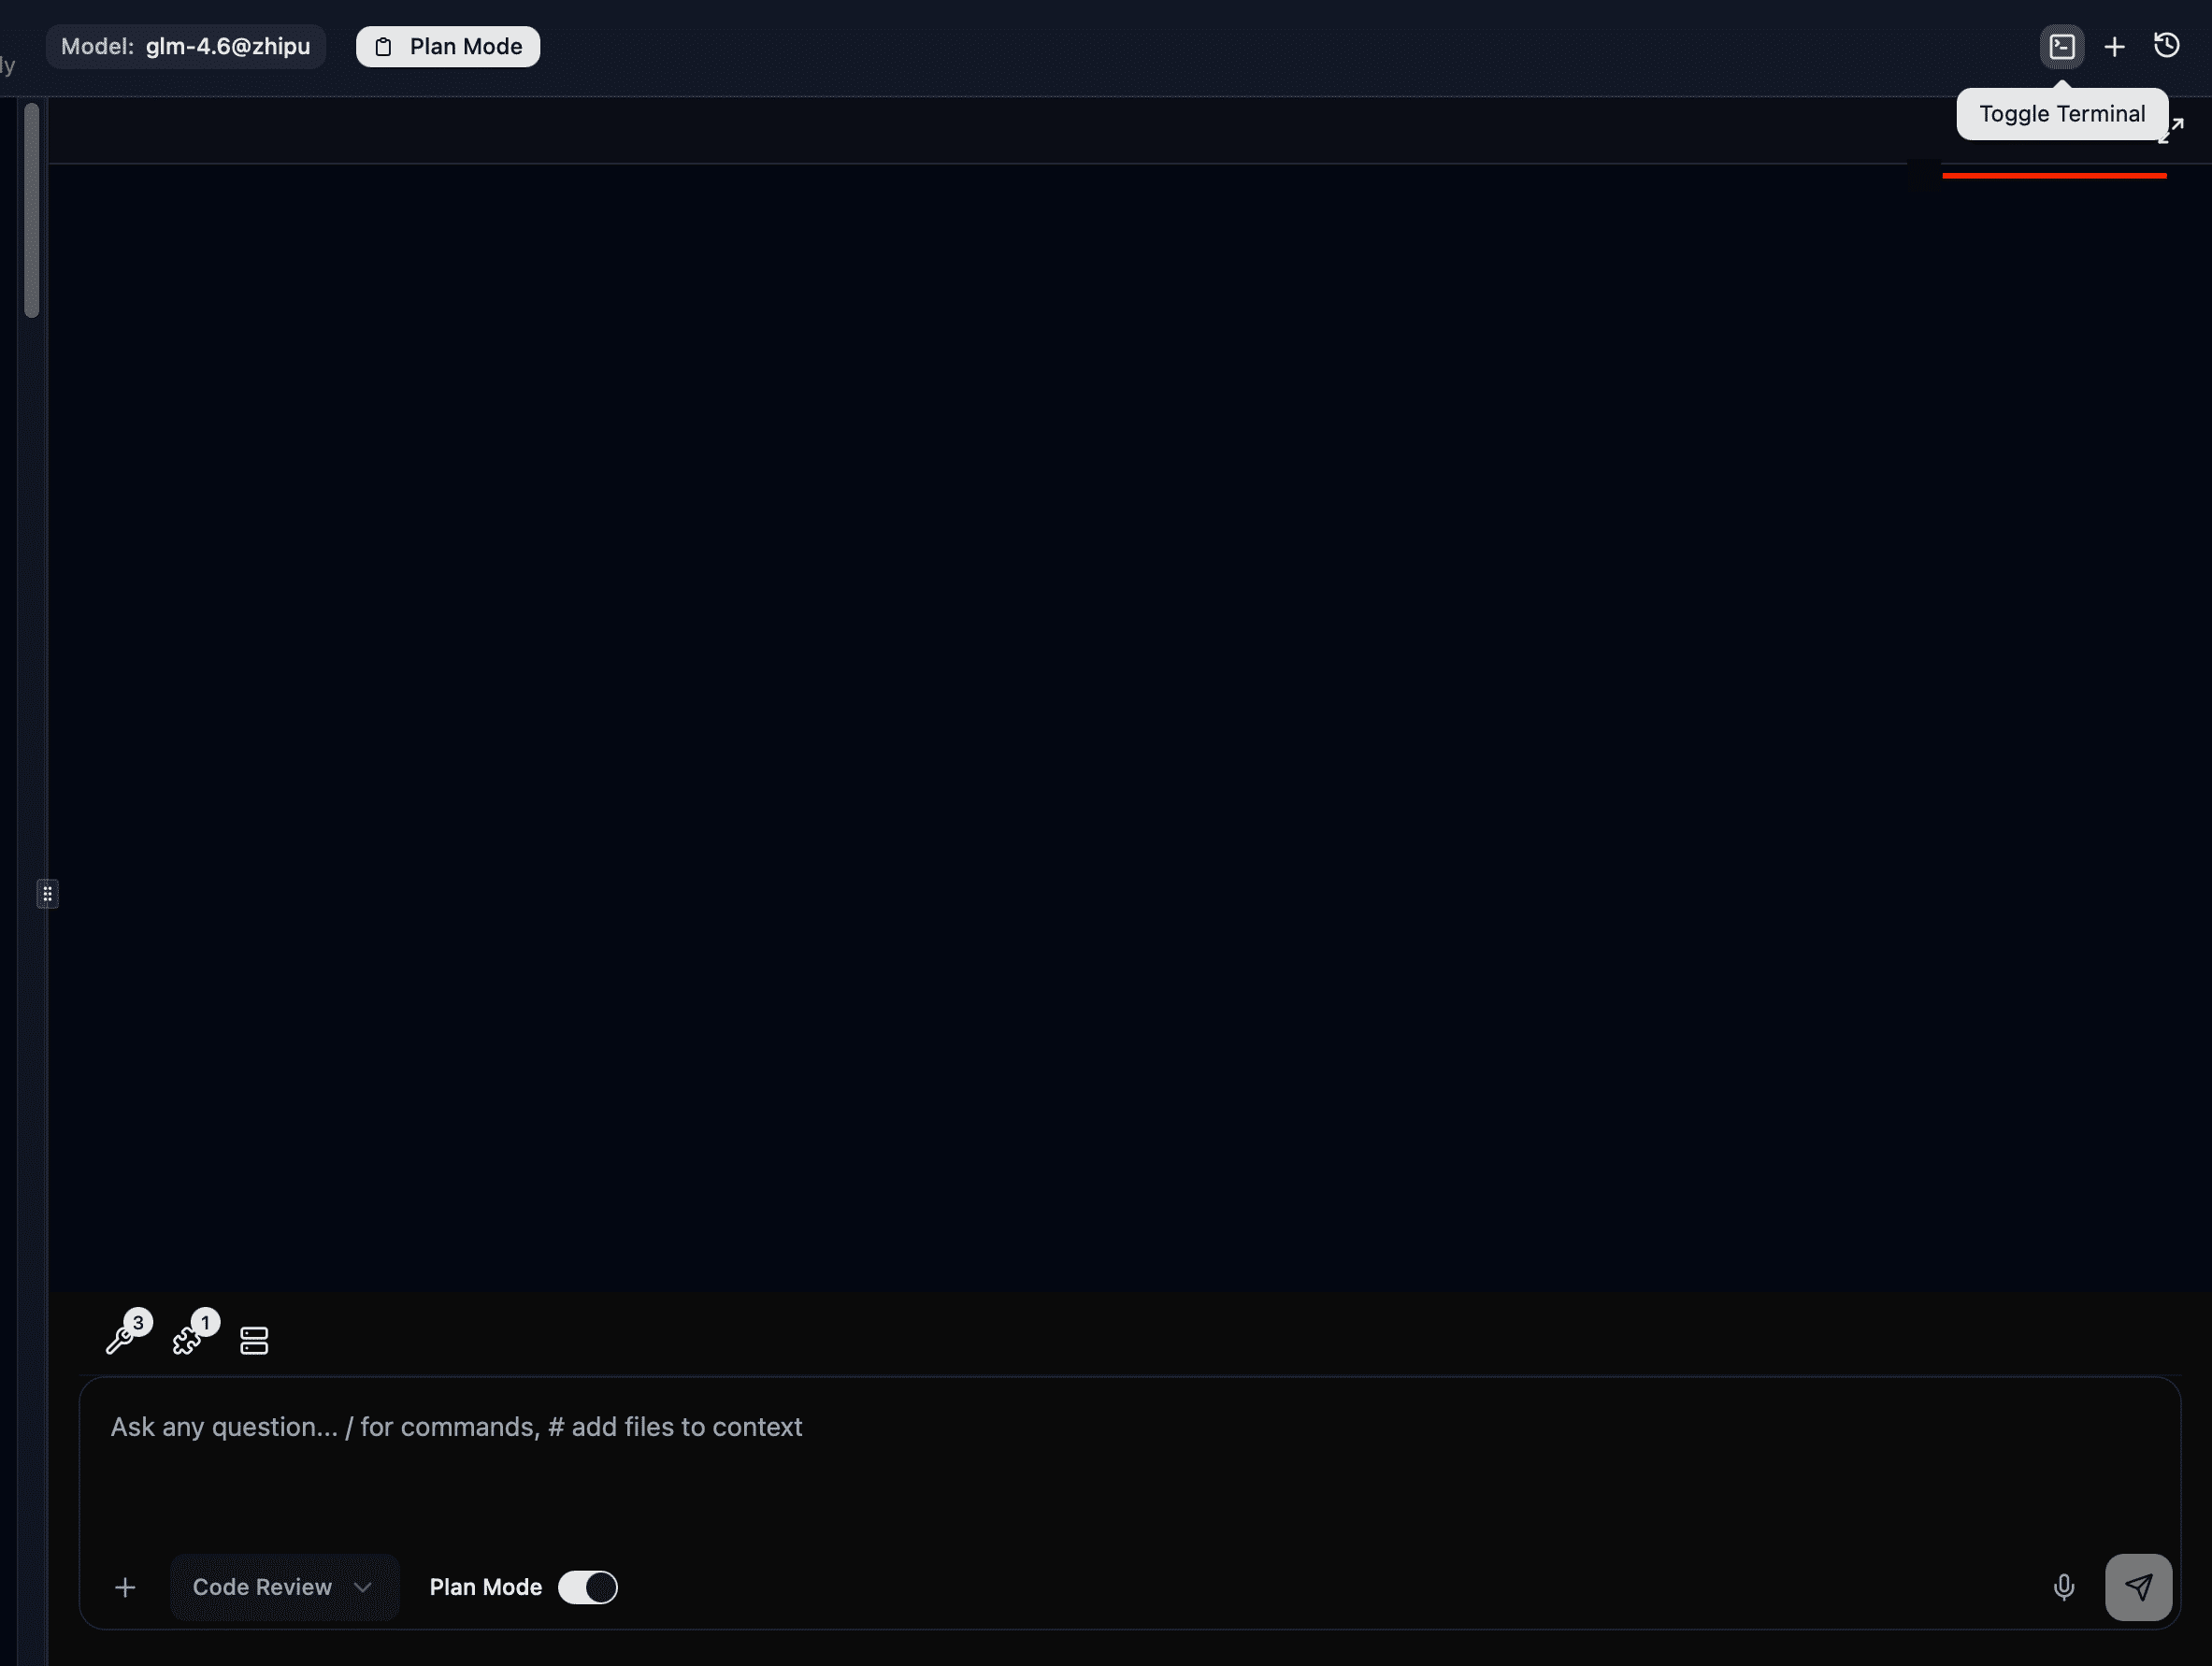
Task: Start a new chat with the plus icon
Action: coord(2113,46)
